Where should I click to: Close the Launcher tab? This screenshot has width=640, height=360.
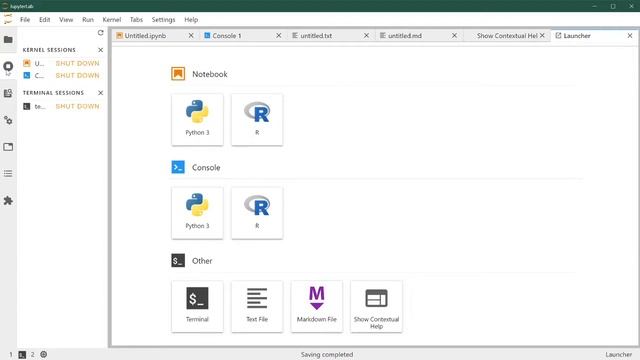coord(630,36)
